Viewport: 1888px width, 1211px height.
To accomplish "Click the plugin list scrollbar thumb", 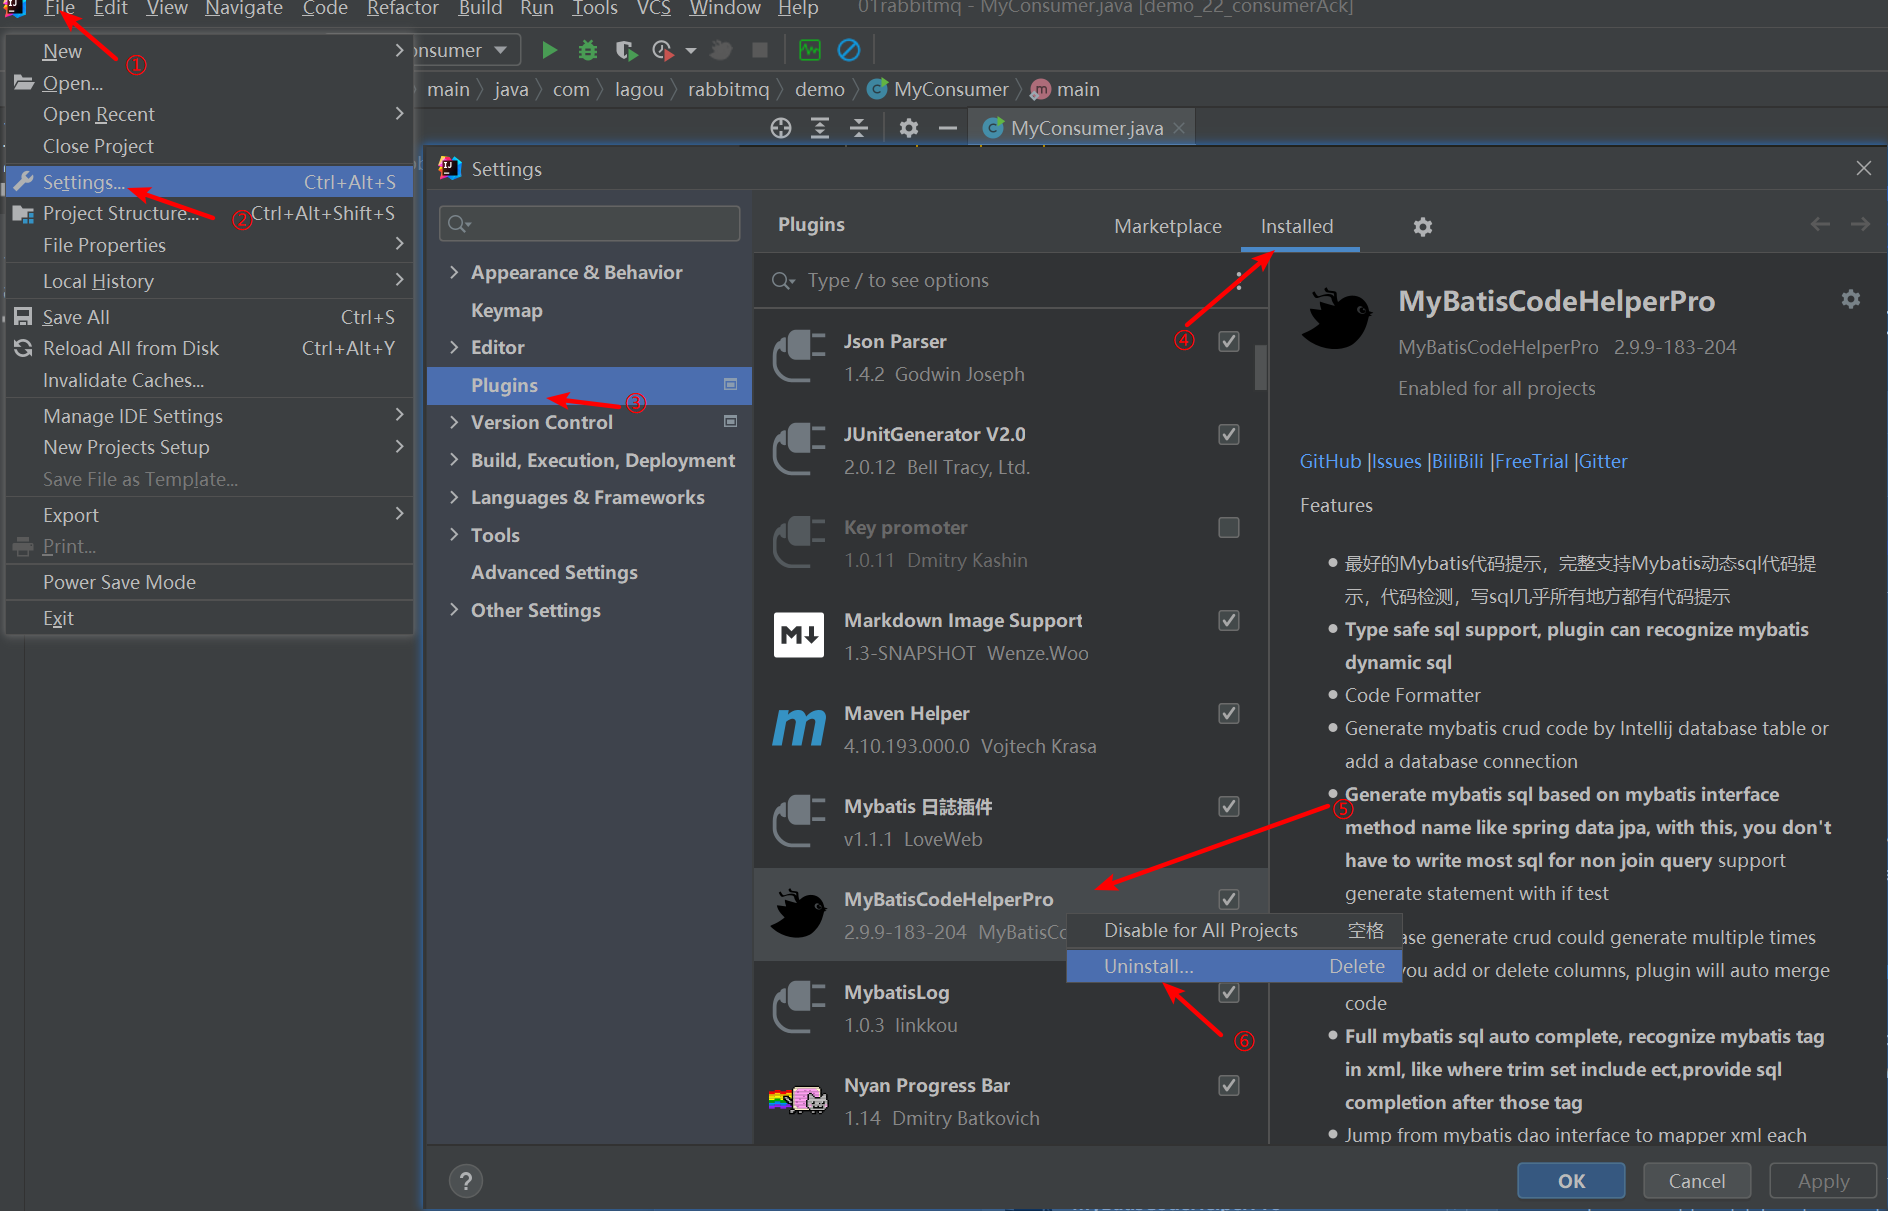I will click(1261, 368).
